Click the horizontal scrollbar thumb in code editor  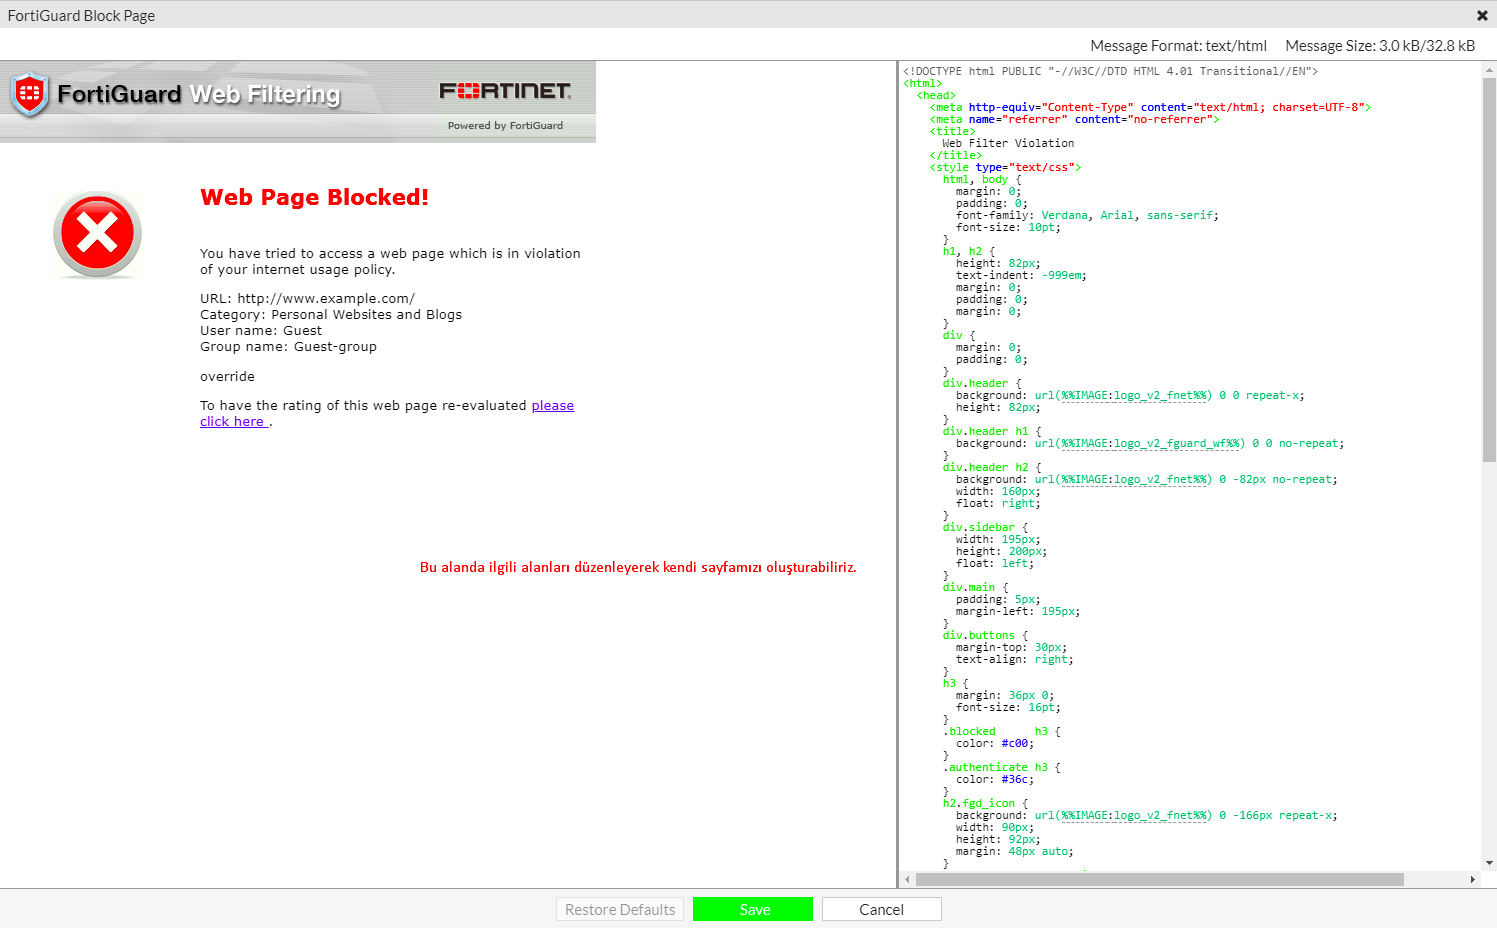pyautogui.click(x=1160, y=879)
